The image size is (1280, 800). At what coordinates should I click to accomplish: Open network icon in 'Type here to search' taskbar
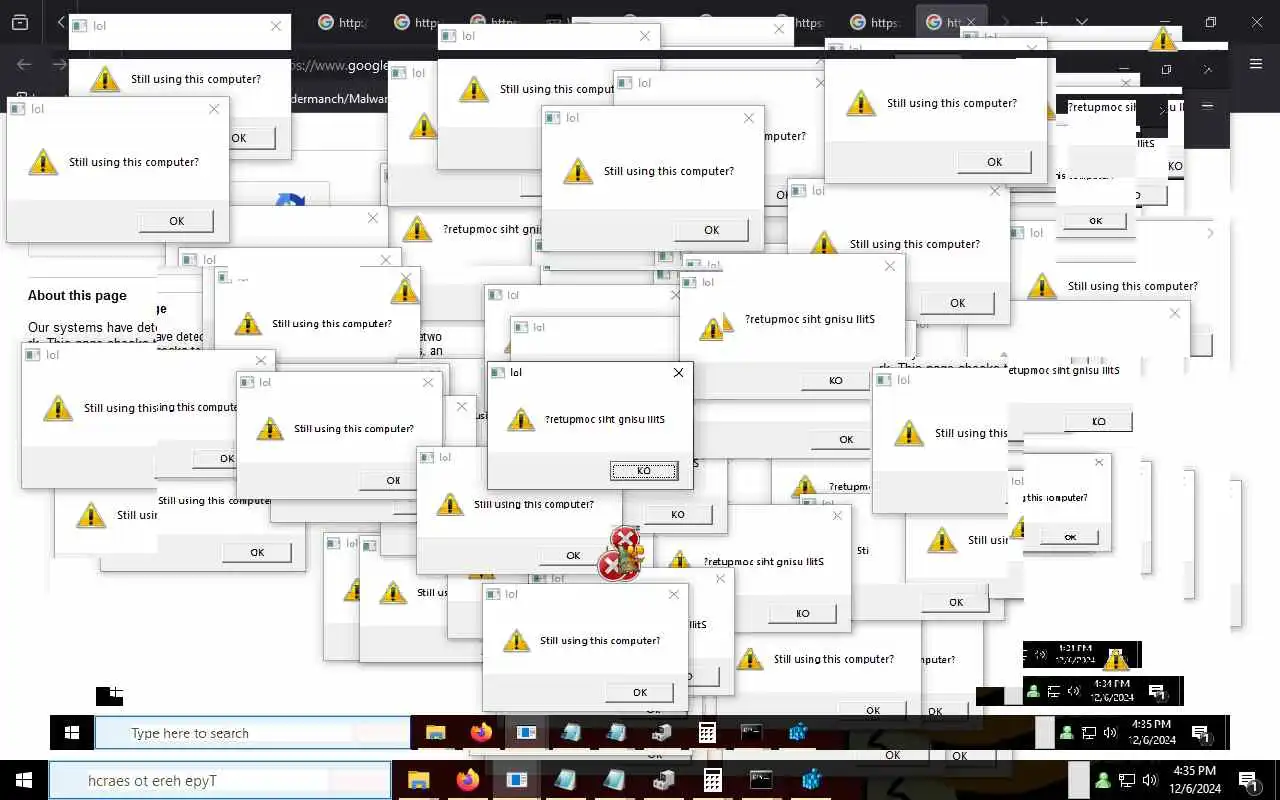point(1089,733)
